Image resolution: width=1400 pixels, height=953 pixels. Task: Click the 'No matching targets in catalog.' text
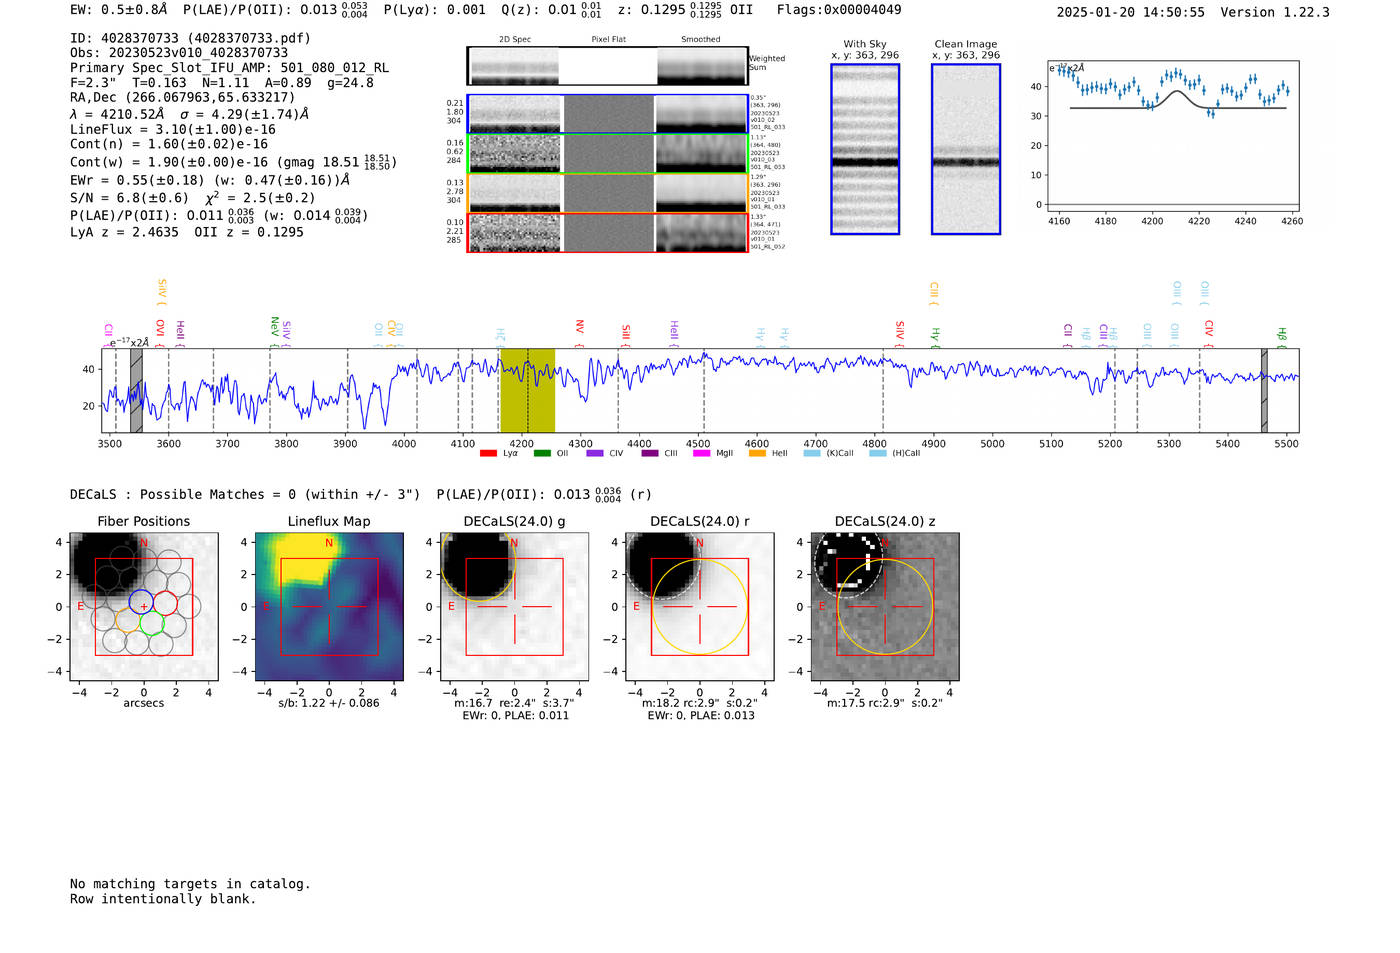pyautogui.click(x=190, y=884)
